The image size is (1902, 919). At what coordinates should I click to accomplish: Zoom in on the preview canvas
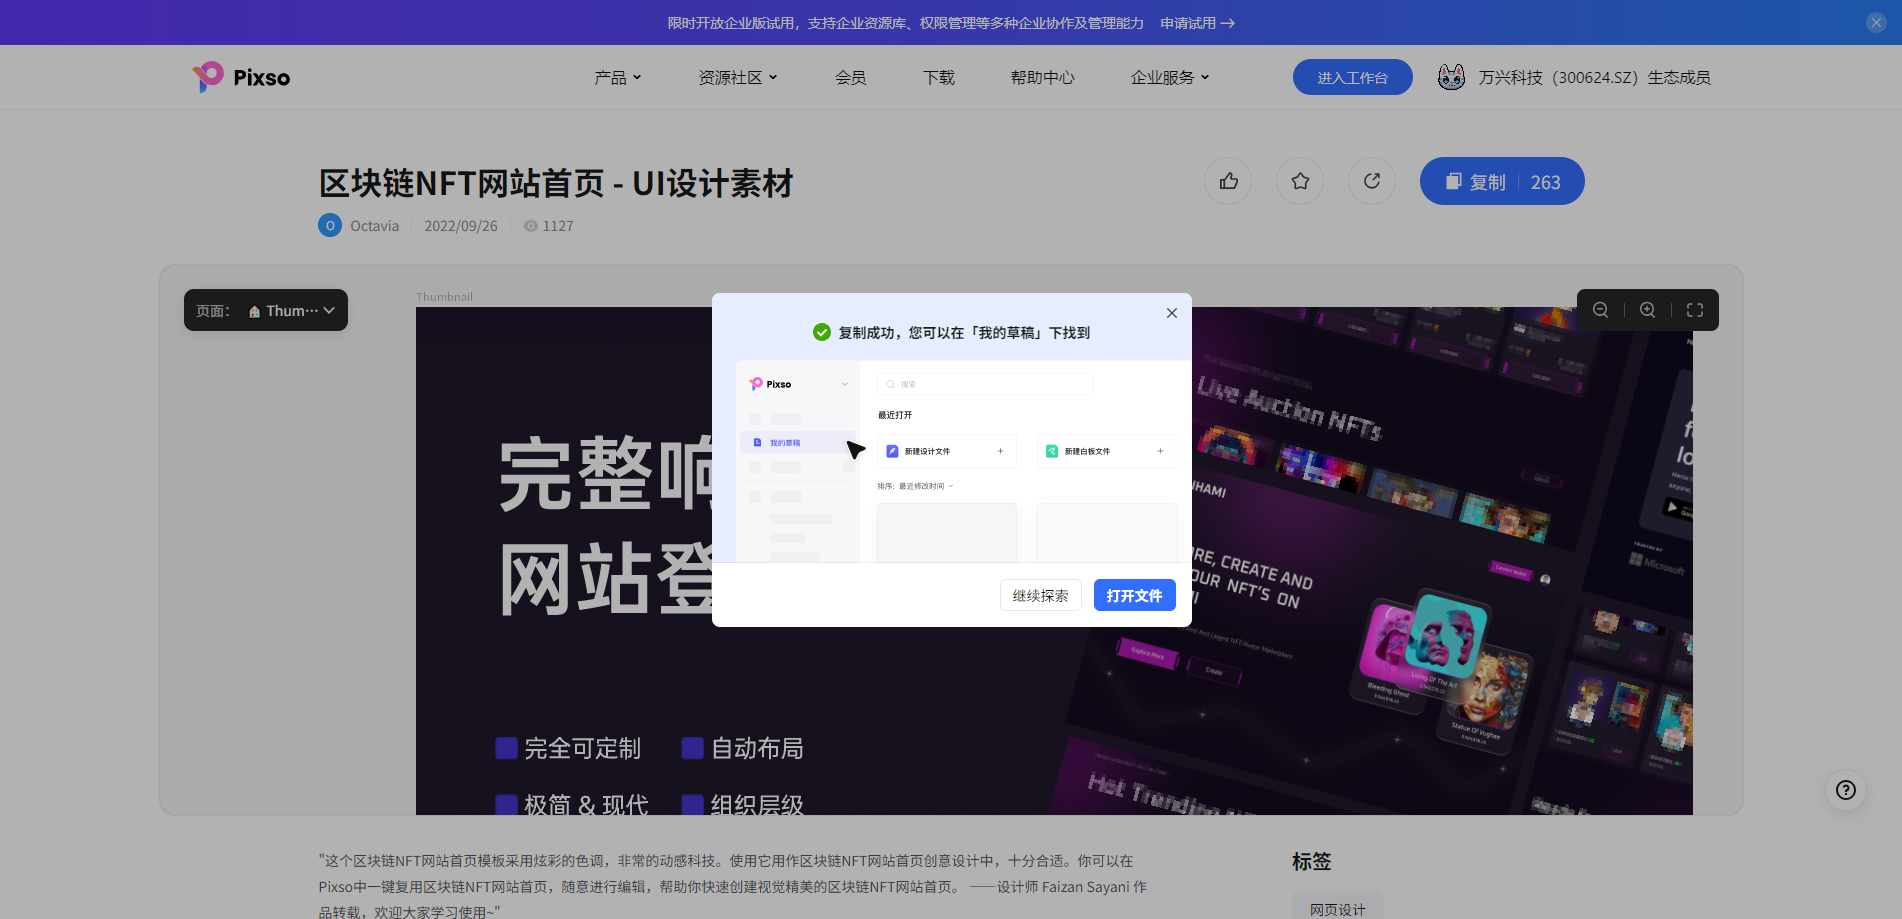click(1648, 310)
